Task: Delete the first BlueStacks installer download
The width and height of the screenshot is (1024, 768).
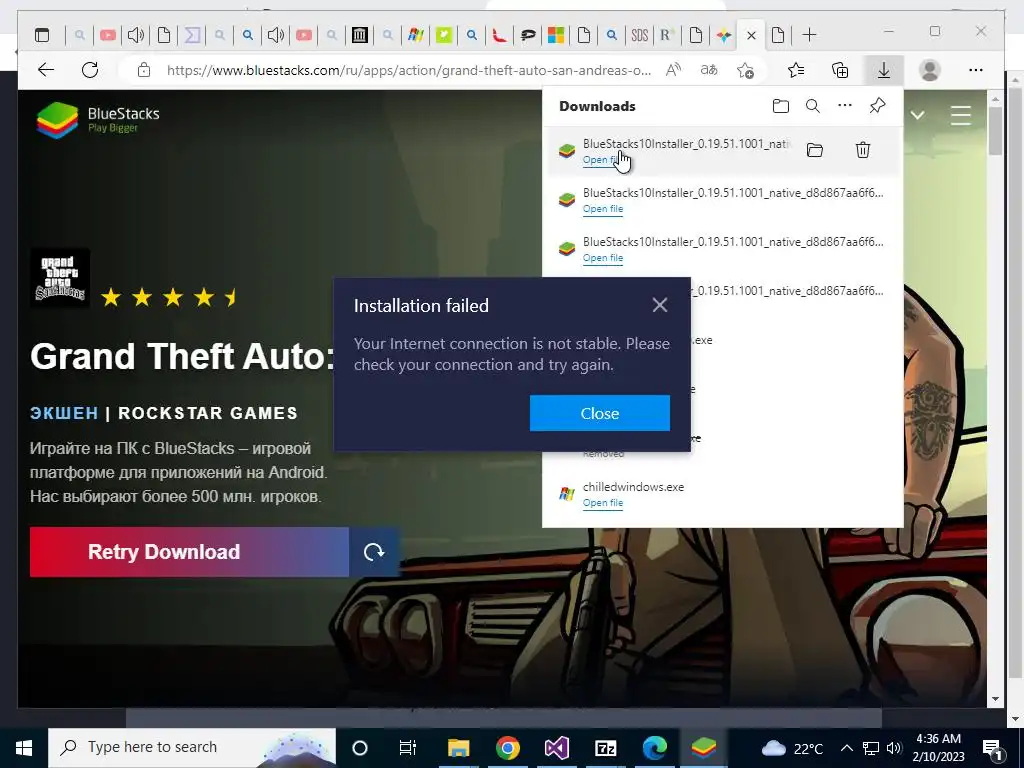Action: (x=863, y=150)
